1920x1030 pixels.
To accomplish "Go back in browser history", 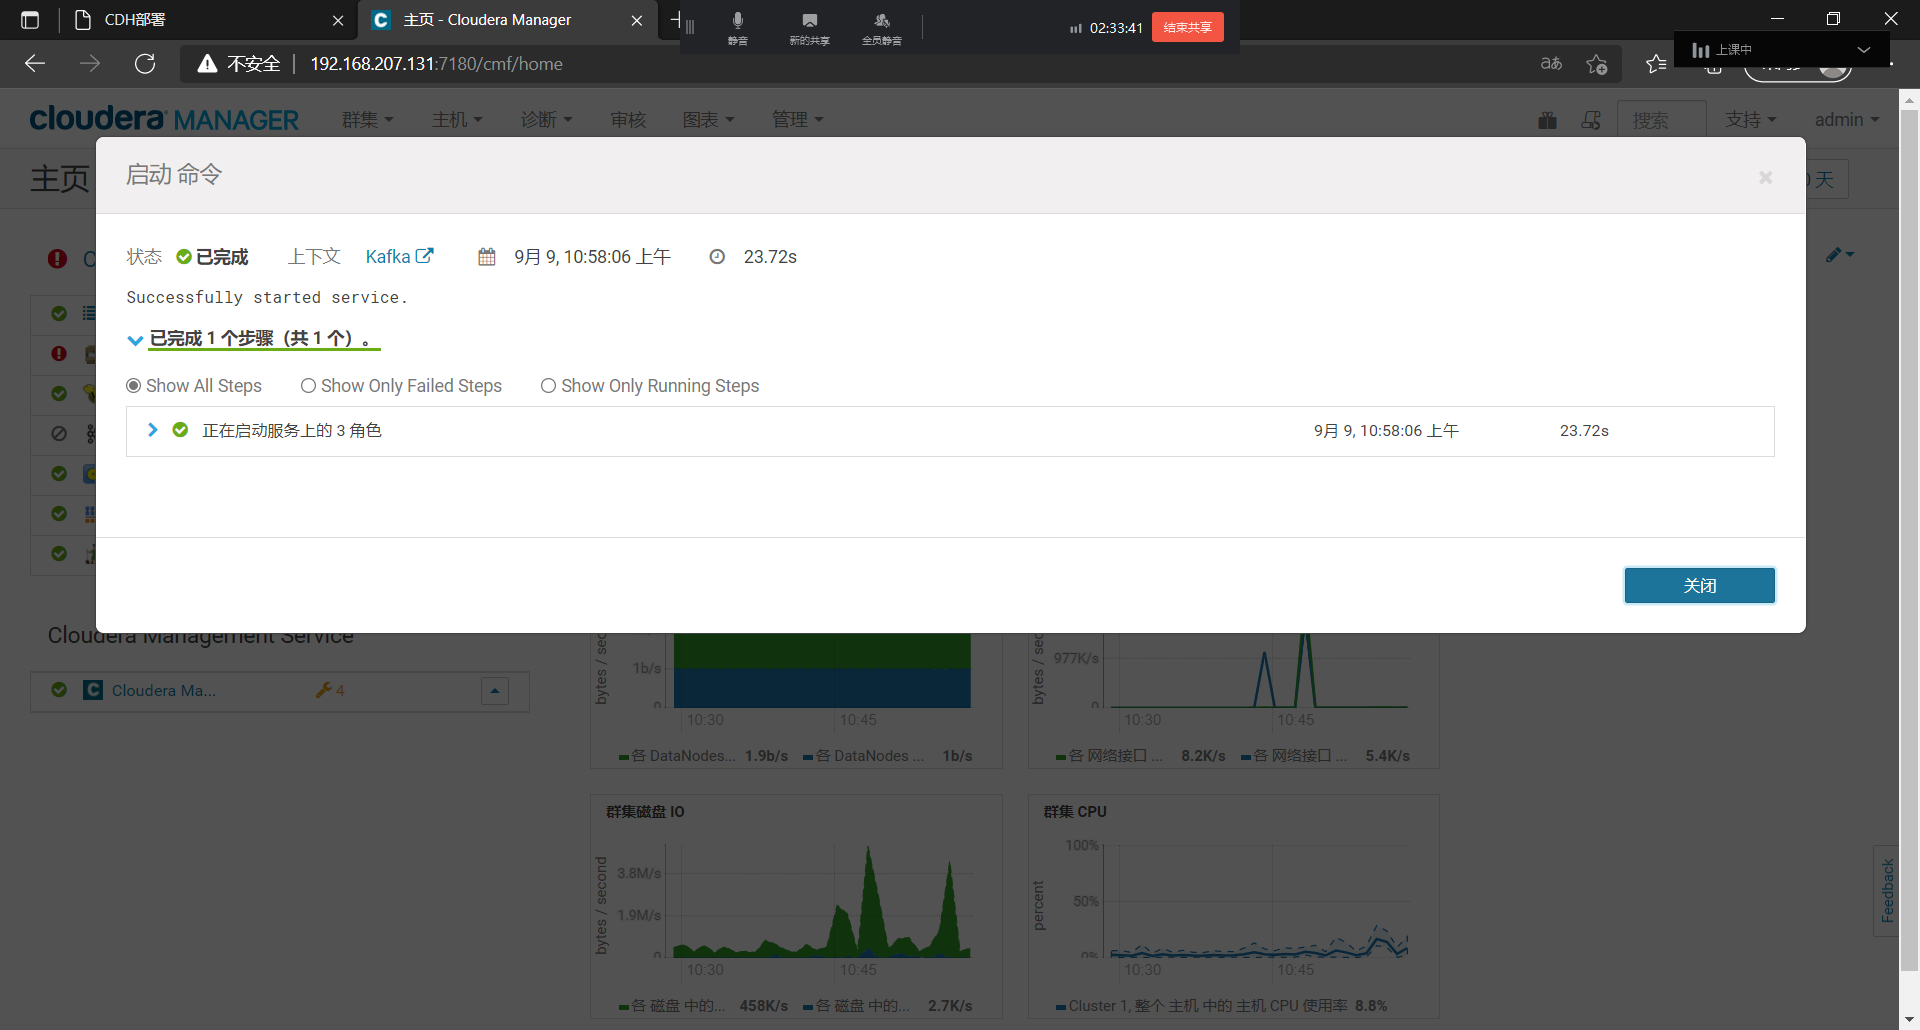I will [x=35, y=64].
